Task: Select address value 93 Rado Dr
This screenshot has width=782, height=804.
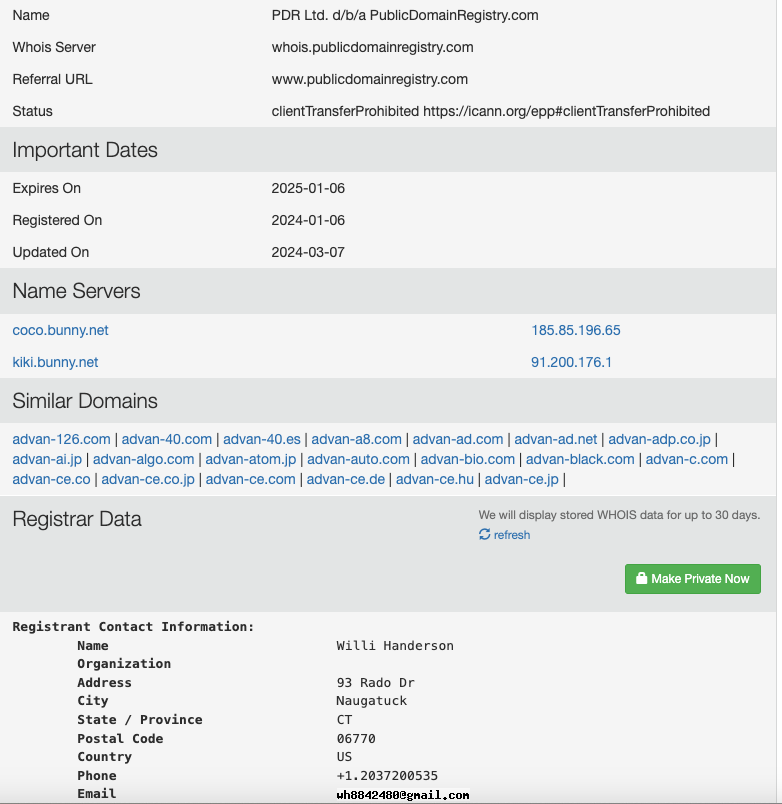Action: point(375,682)
